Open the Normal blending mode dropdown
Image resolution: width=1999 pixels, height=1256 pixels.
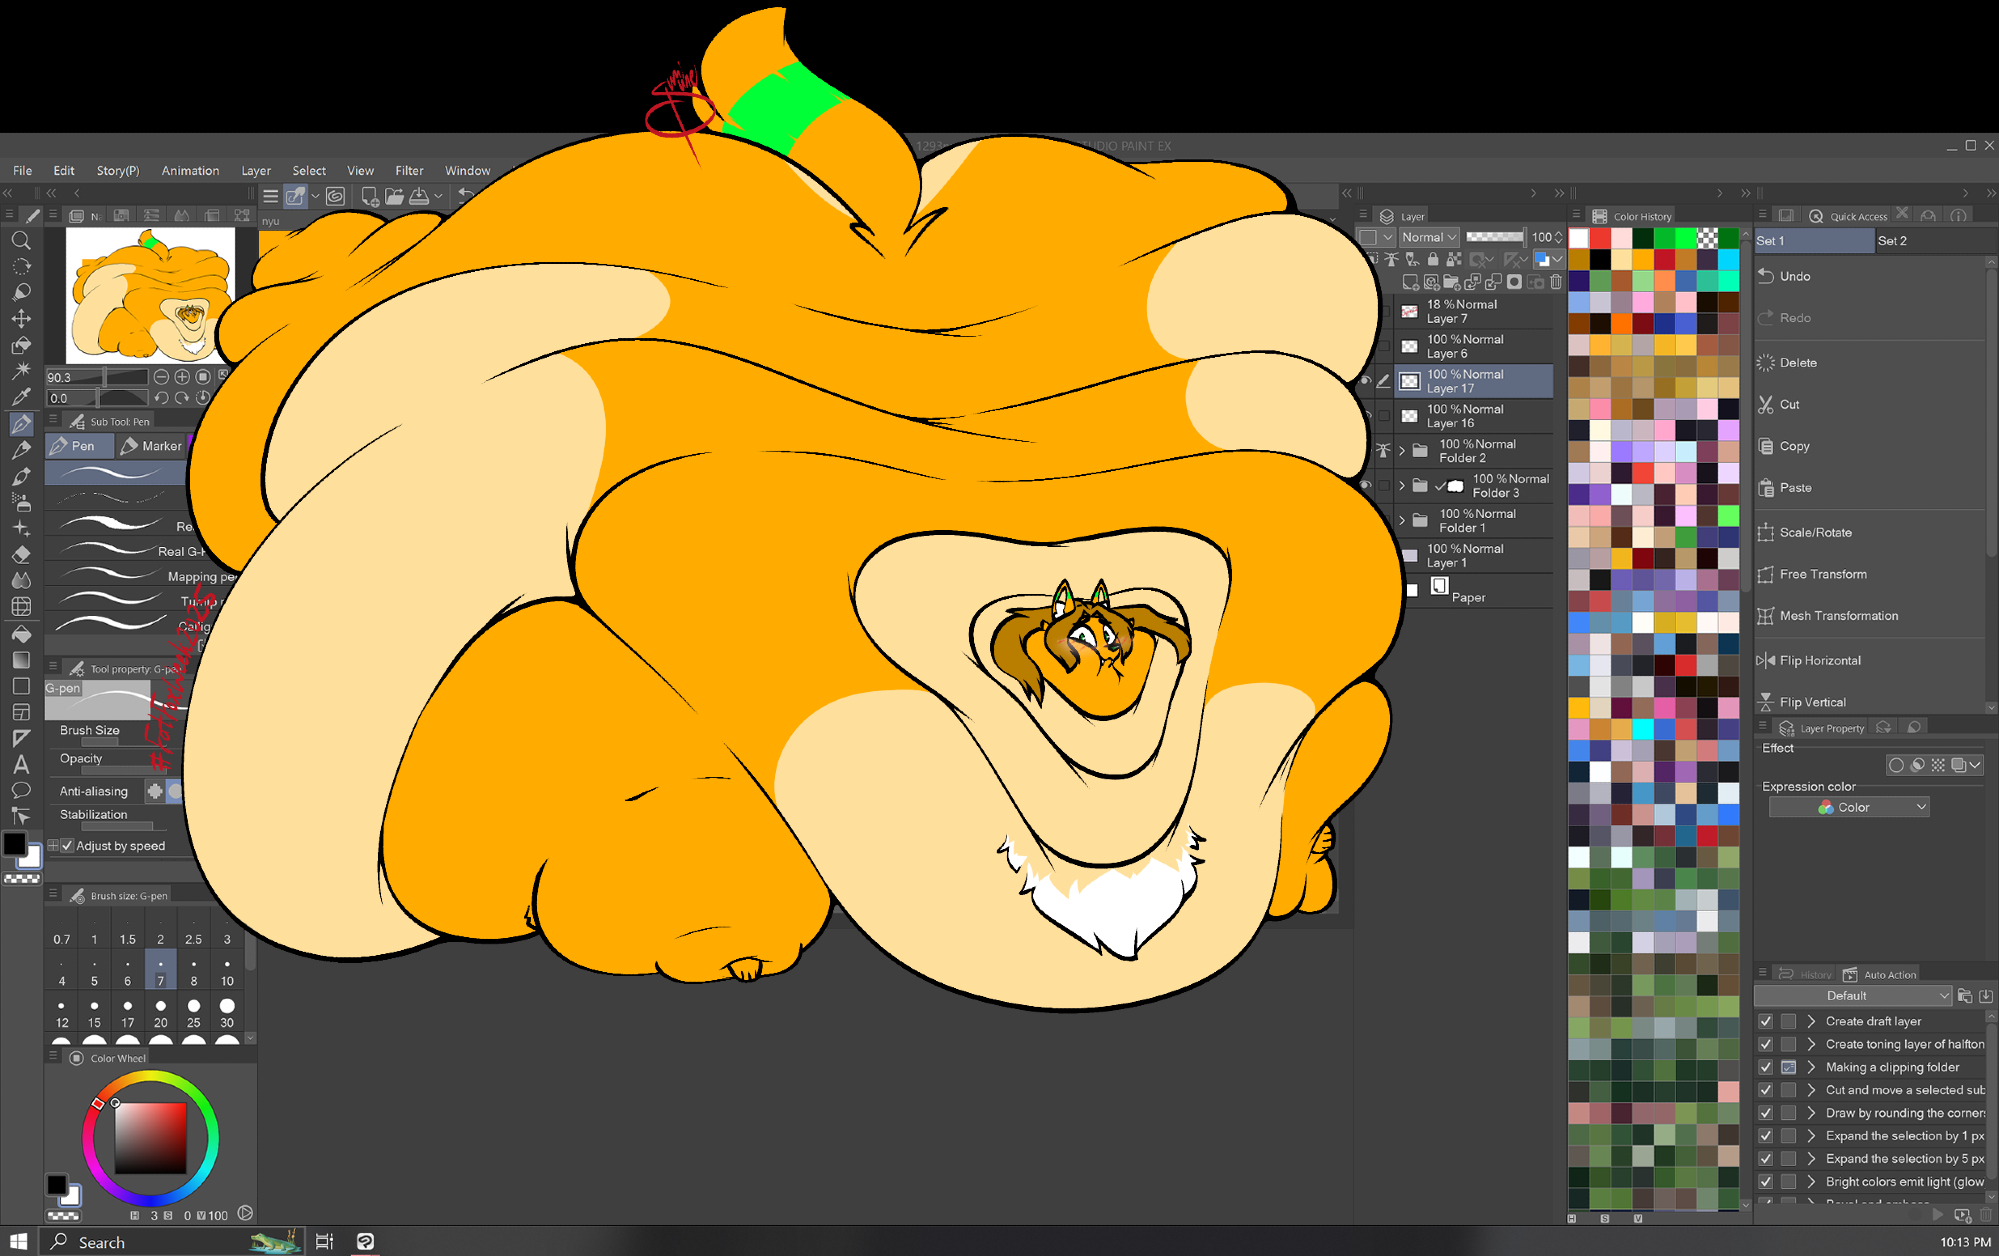[x=1429, y=237]
